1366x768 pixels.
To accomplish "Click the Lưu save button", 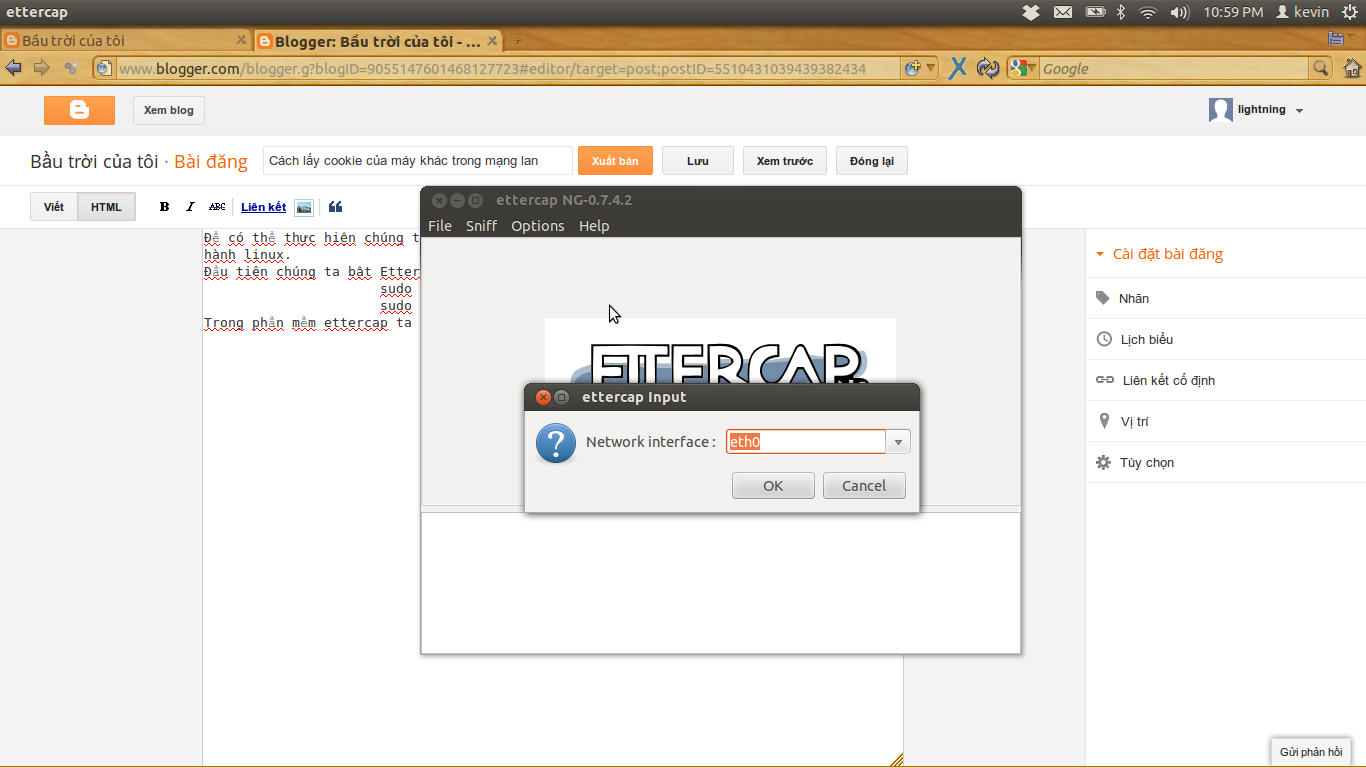I will pyautogui.click(x=698, y=161).
